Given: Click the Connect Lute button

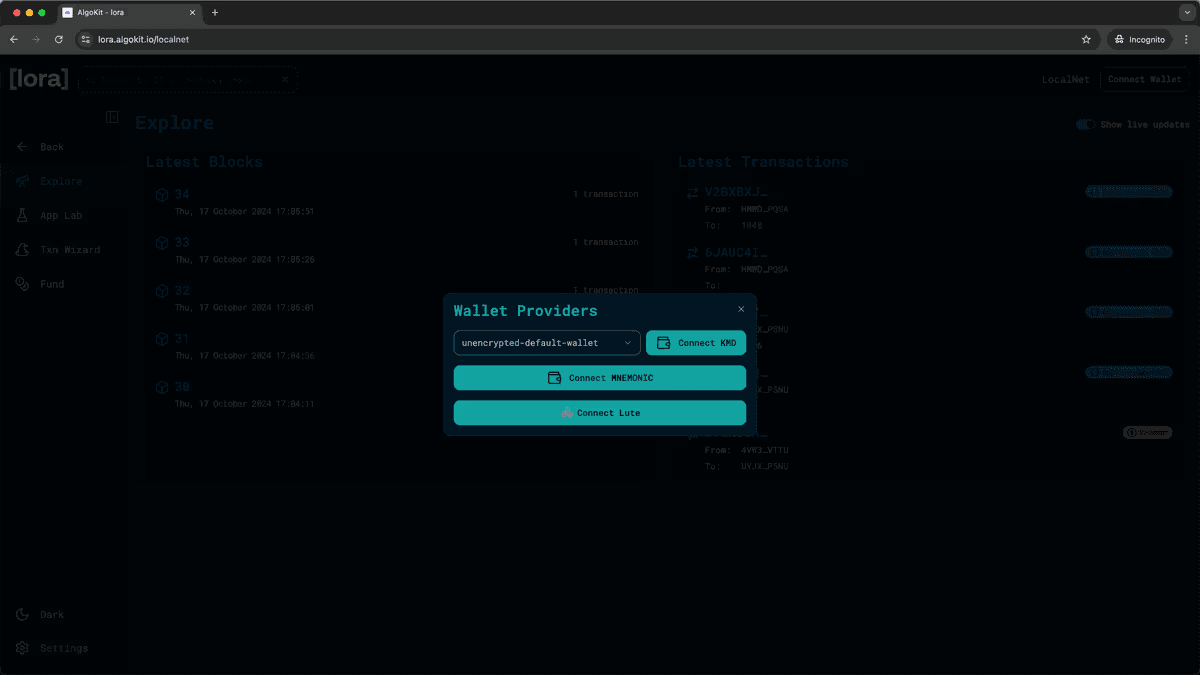Looking at the screenshot, I should click(x=599, y=412).
